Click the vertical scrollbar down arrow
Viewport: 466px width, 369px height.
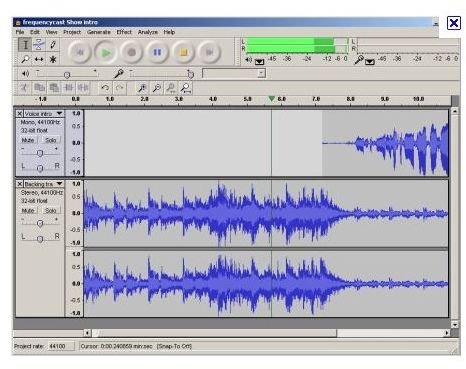[455, 324]
